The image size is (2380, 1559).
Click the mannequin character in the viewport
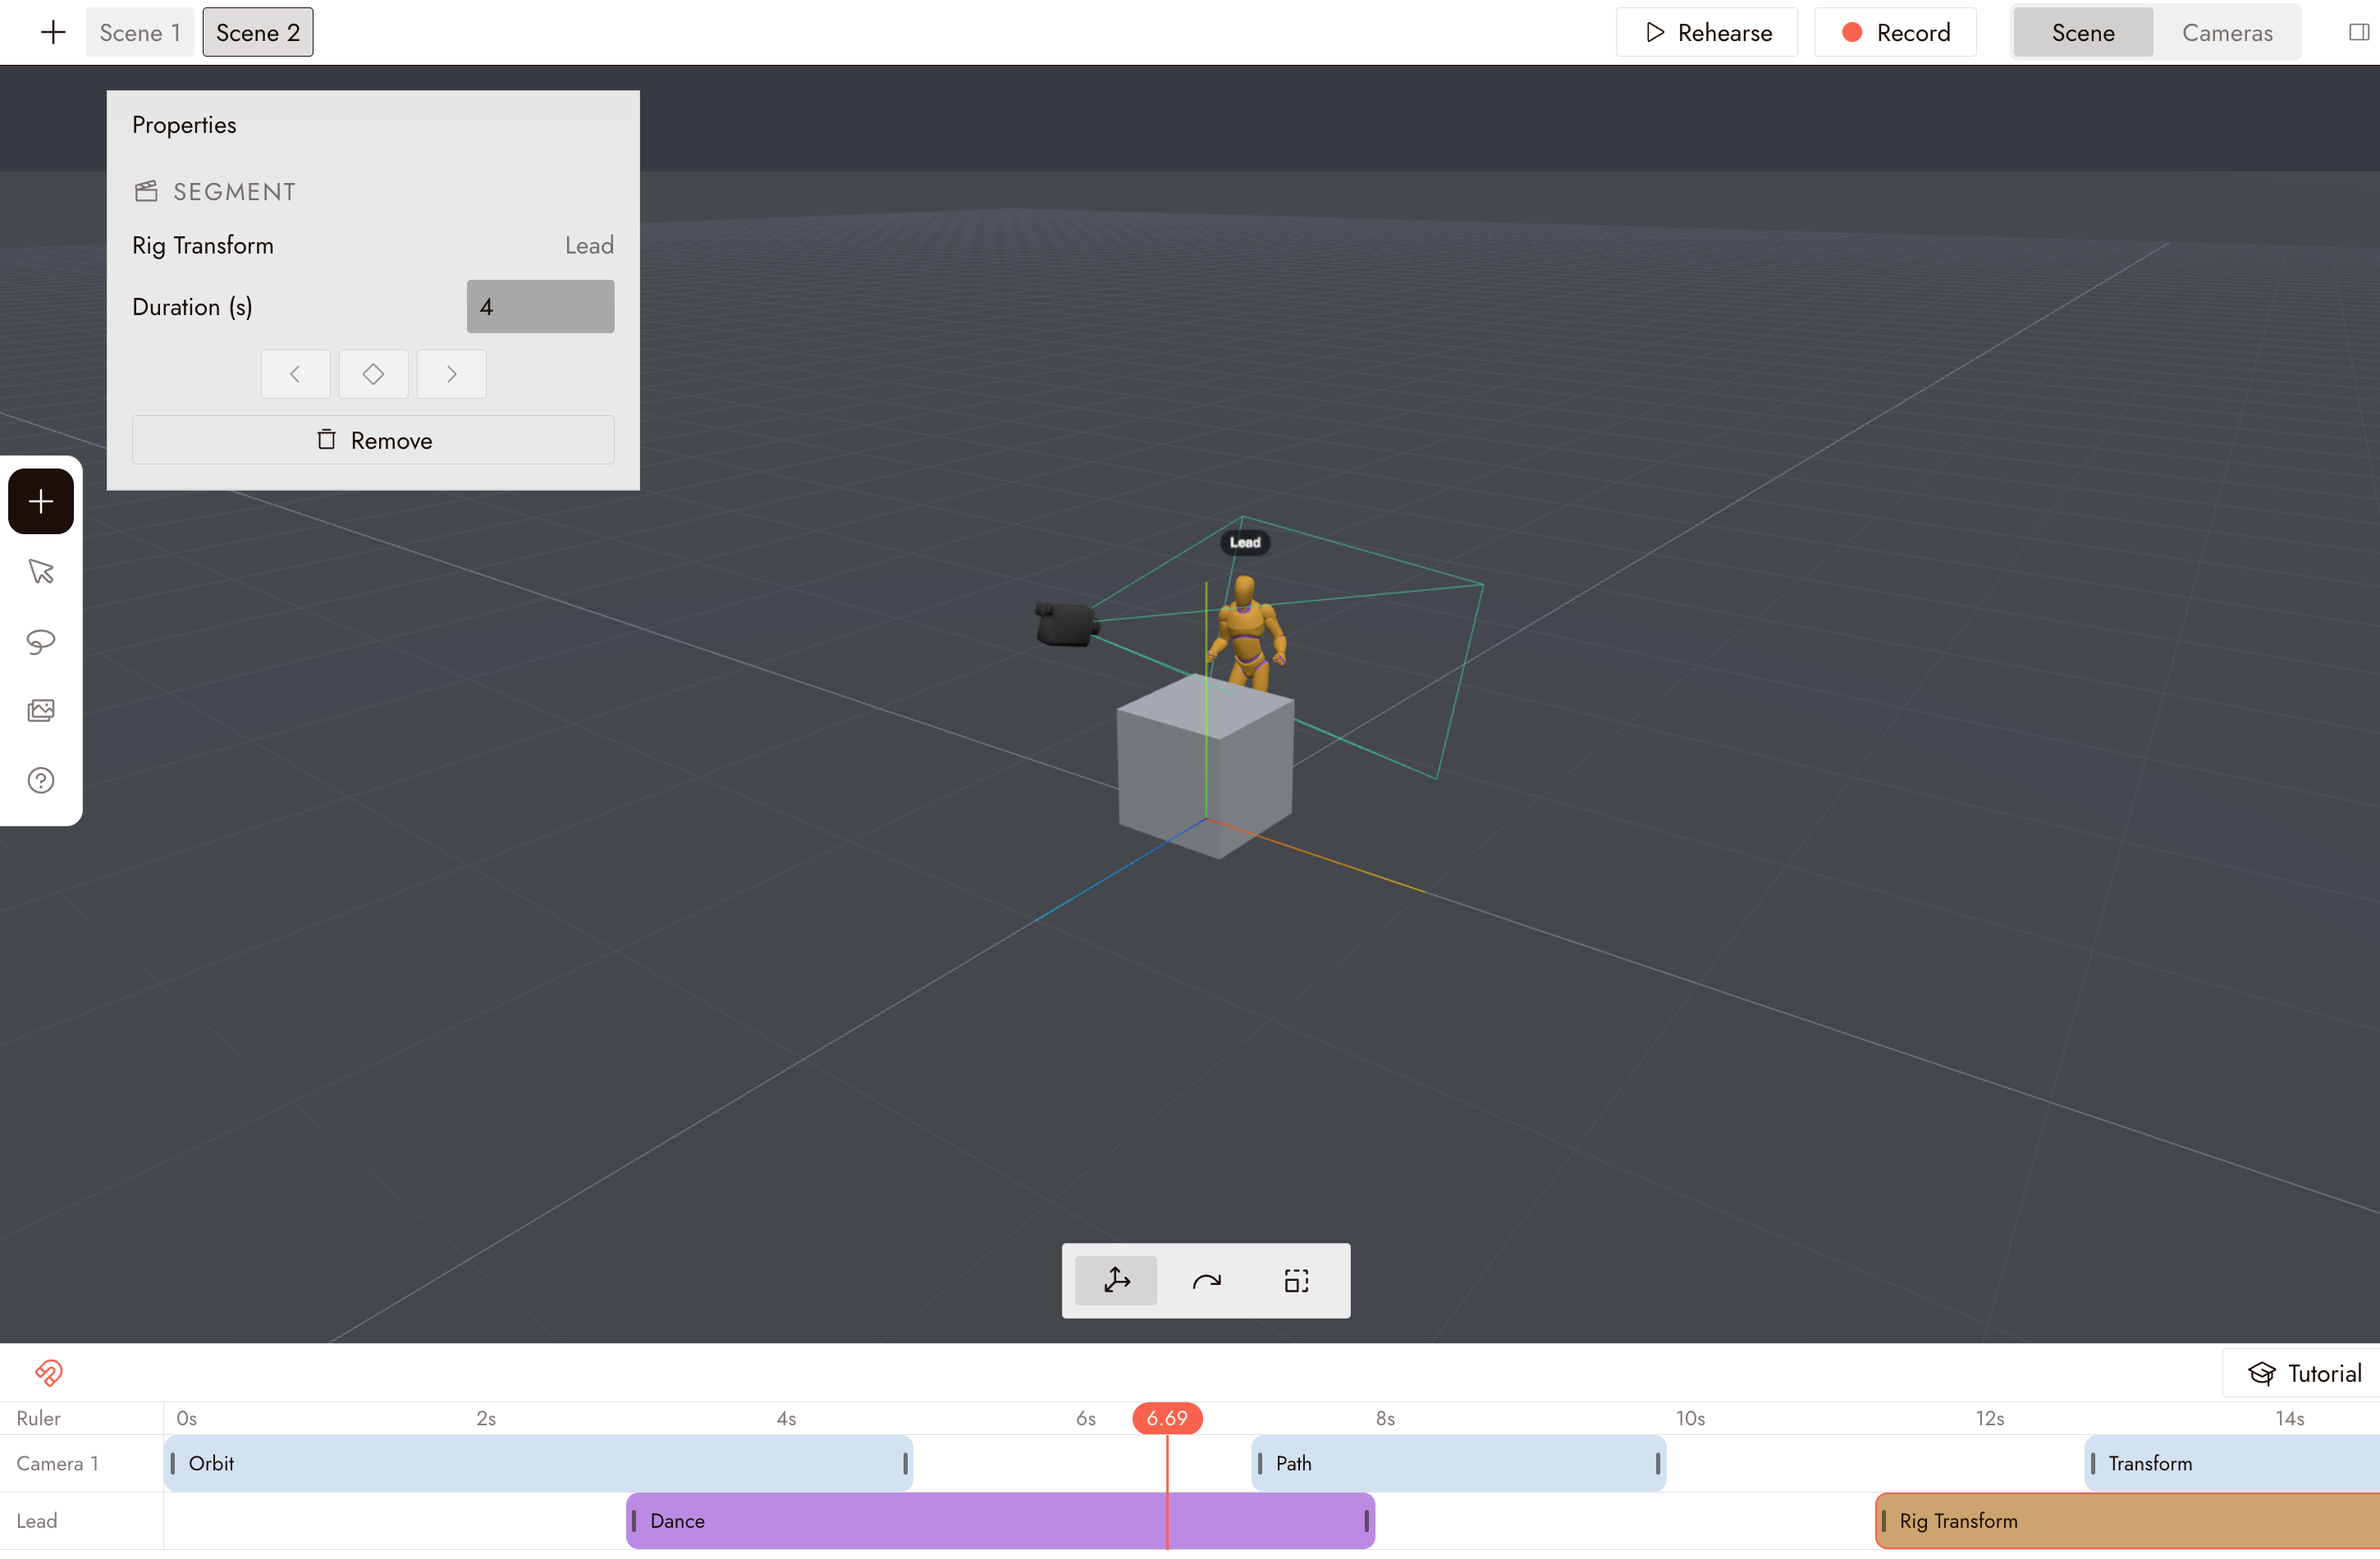[x=1246, y=633]
